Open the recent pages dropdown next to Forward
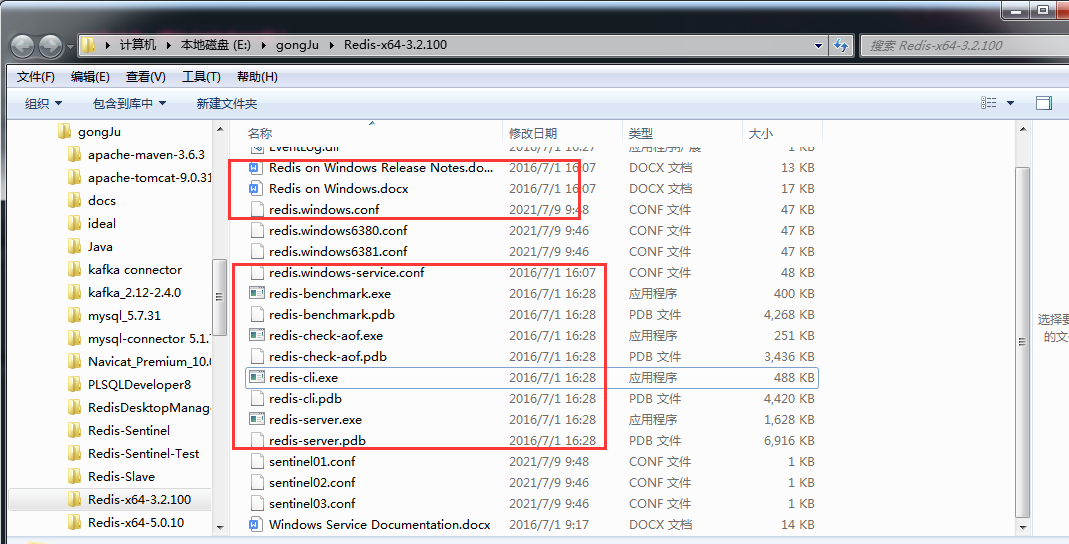Image resolution: width=1069 pixels, height=544 pixels. [70, 47]
